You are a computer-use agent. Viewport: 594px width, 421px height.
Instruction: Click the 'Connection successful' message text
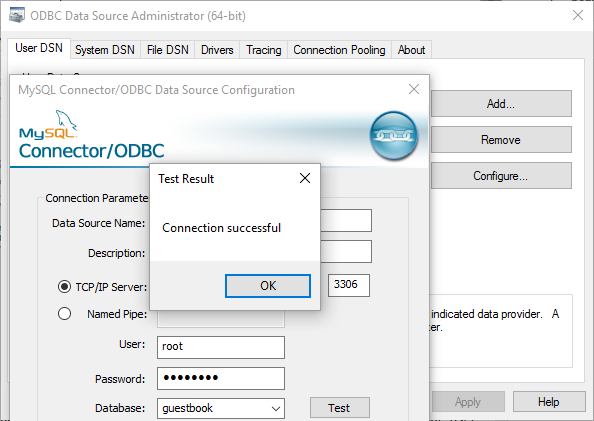(222, 228)
